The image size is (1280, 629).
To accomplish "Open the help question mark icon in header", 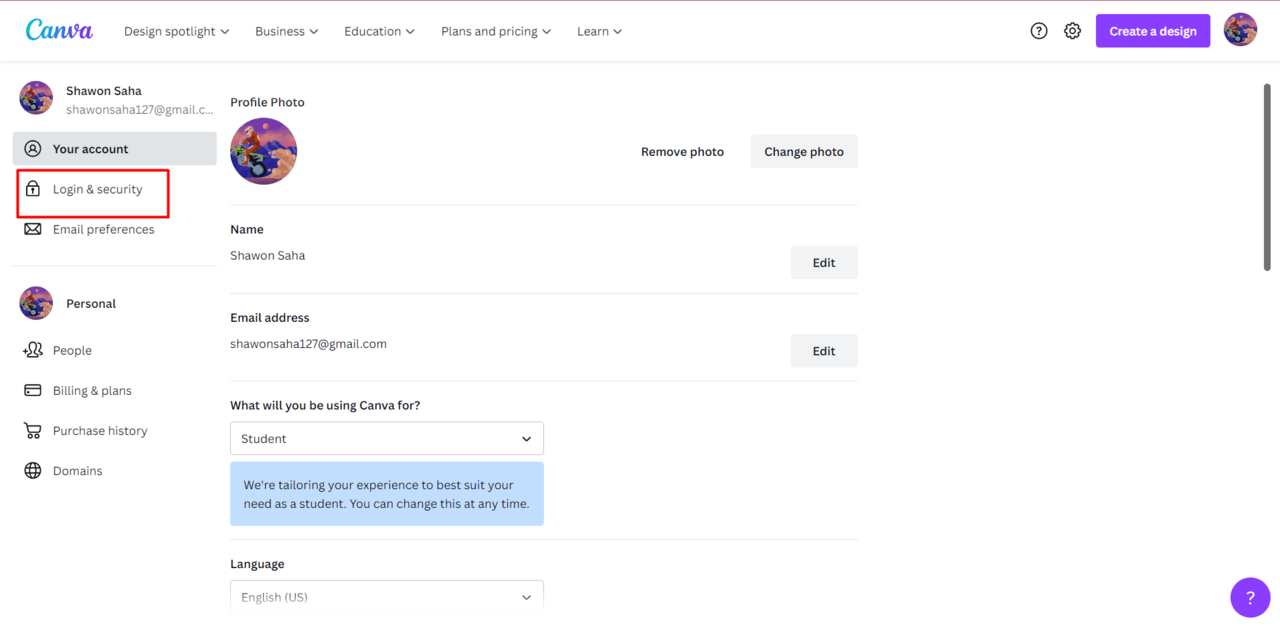I will click(1039, 31).
